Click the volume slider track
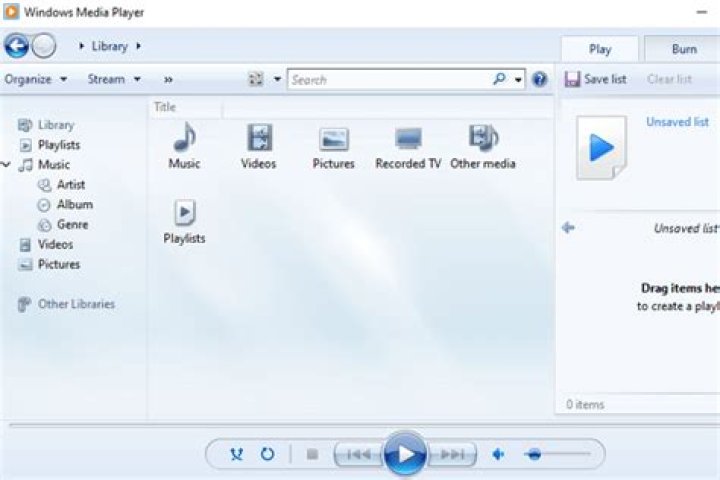 click(x=560, y=454)
